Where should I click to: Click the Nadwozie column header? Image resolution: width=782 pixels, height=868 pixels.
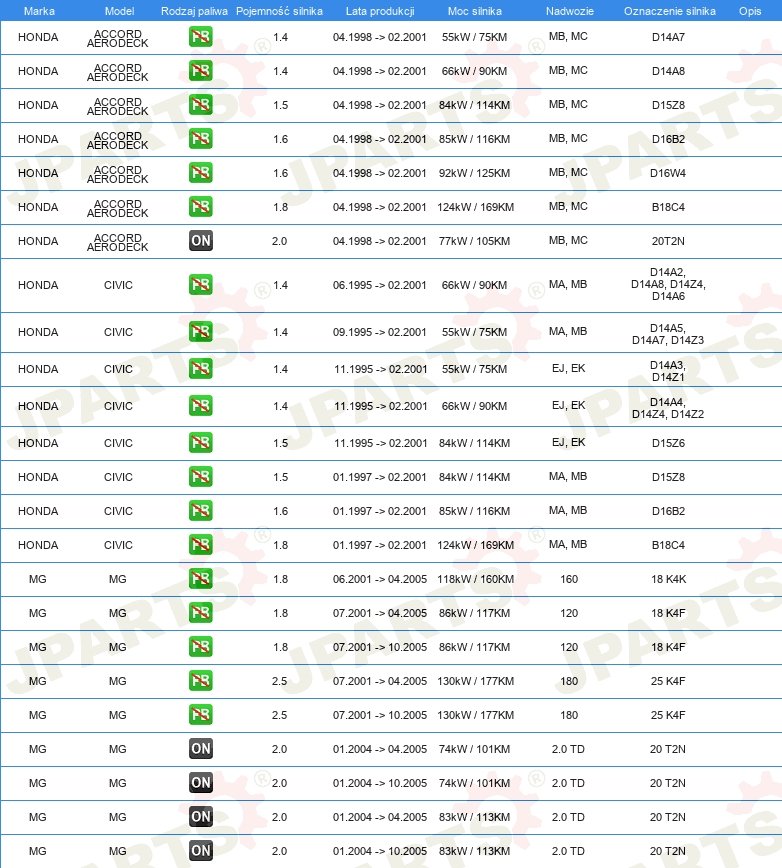click(x=569, y=11)
